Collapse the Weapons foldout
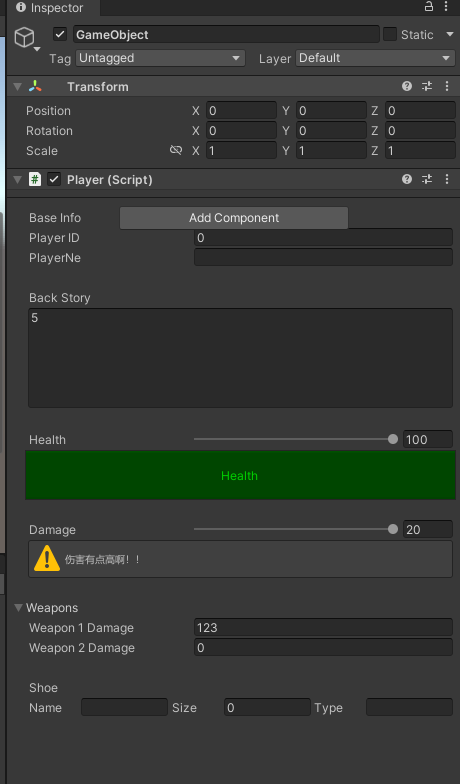The image size is (460, 784). 18,608
